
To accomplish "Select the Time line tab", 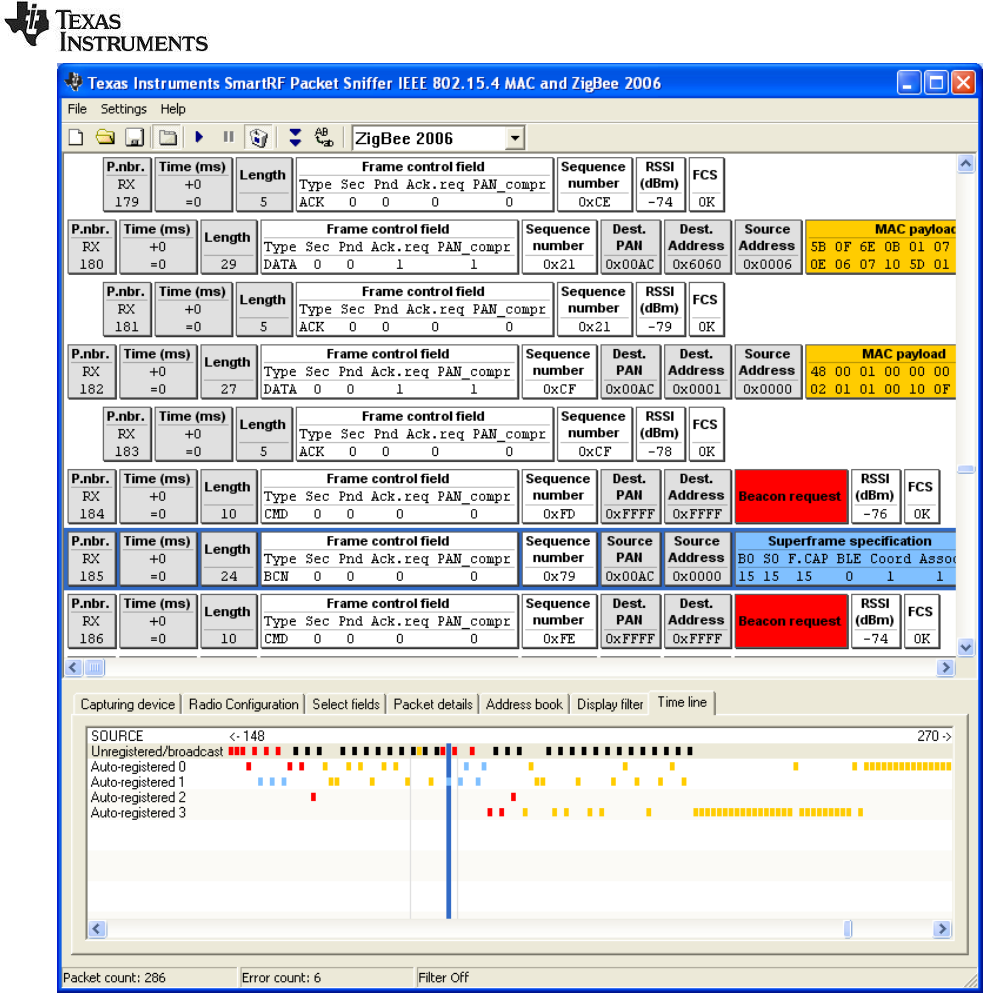I will point(682,702).
